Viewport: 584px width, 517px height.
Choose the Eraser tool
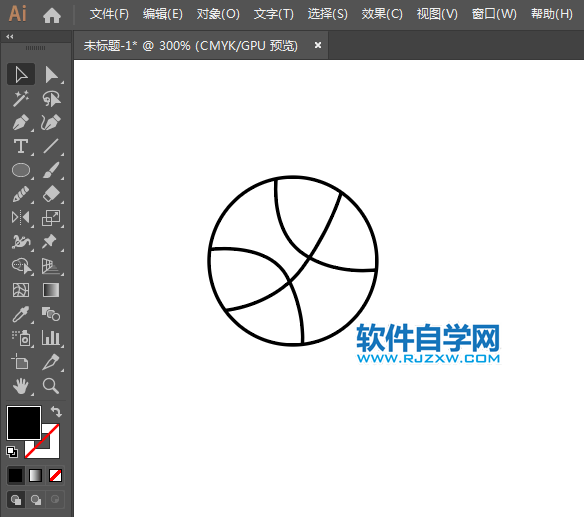pyautogui.click(x=51, y=194)
